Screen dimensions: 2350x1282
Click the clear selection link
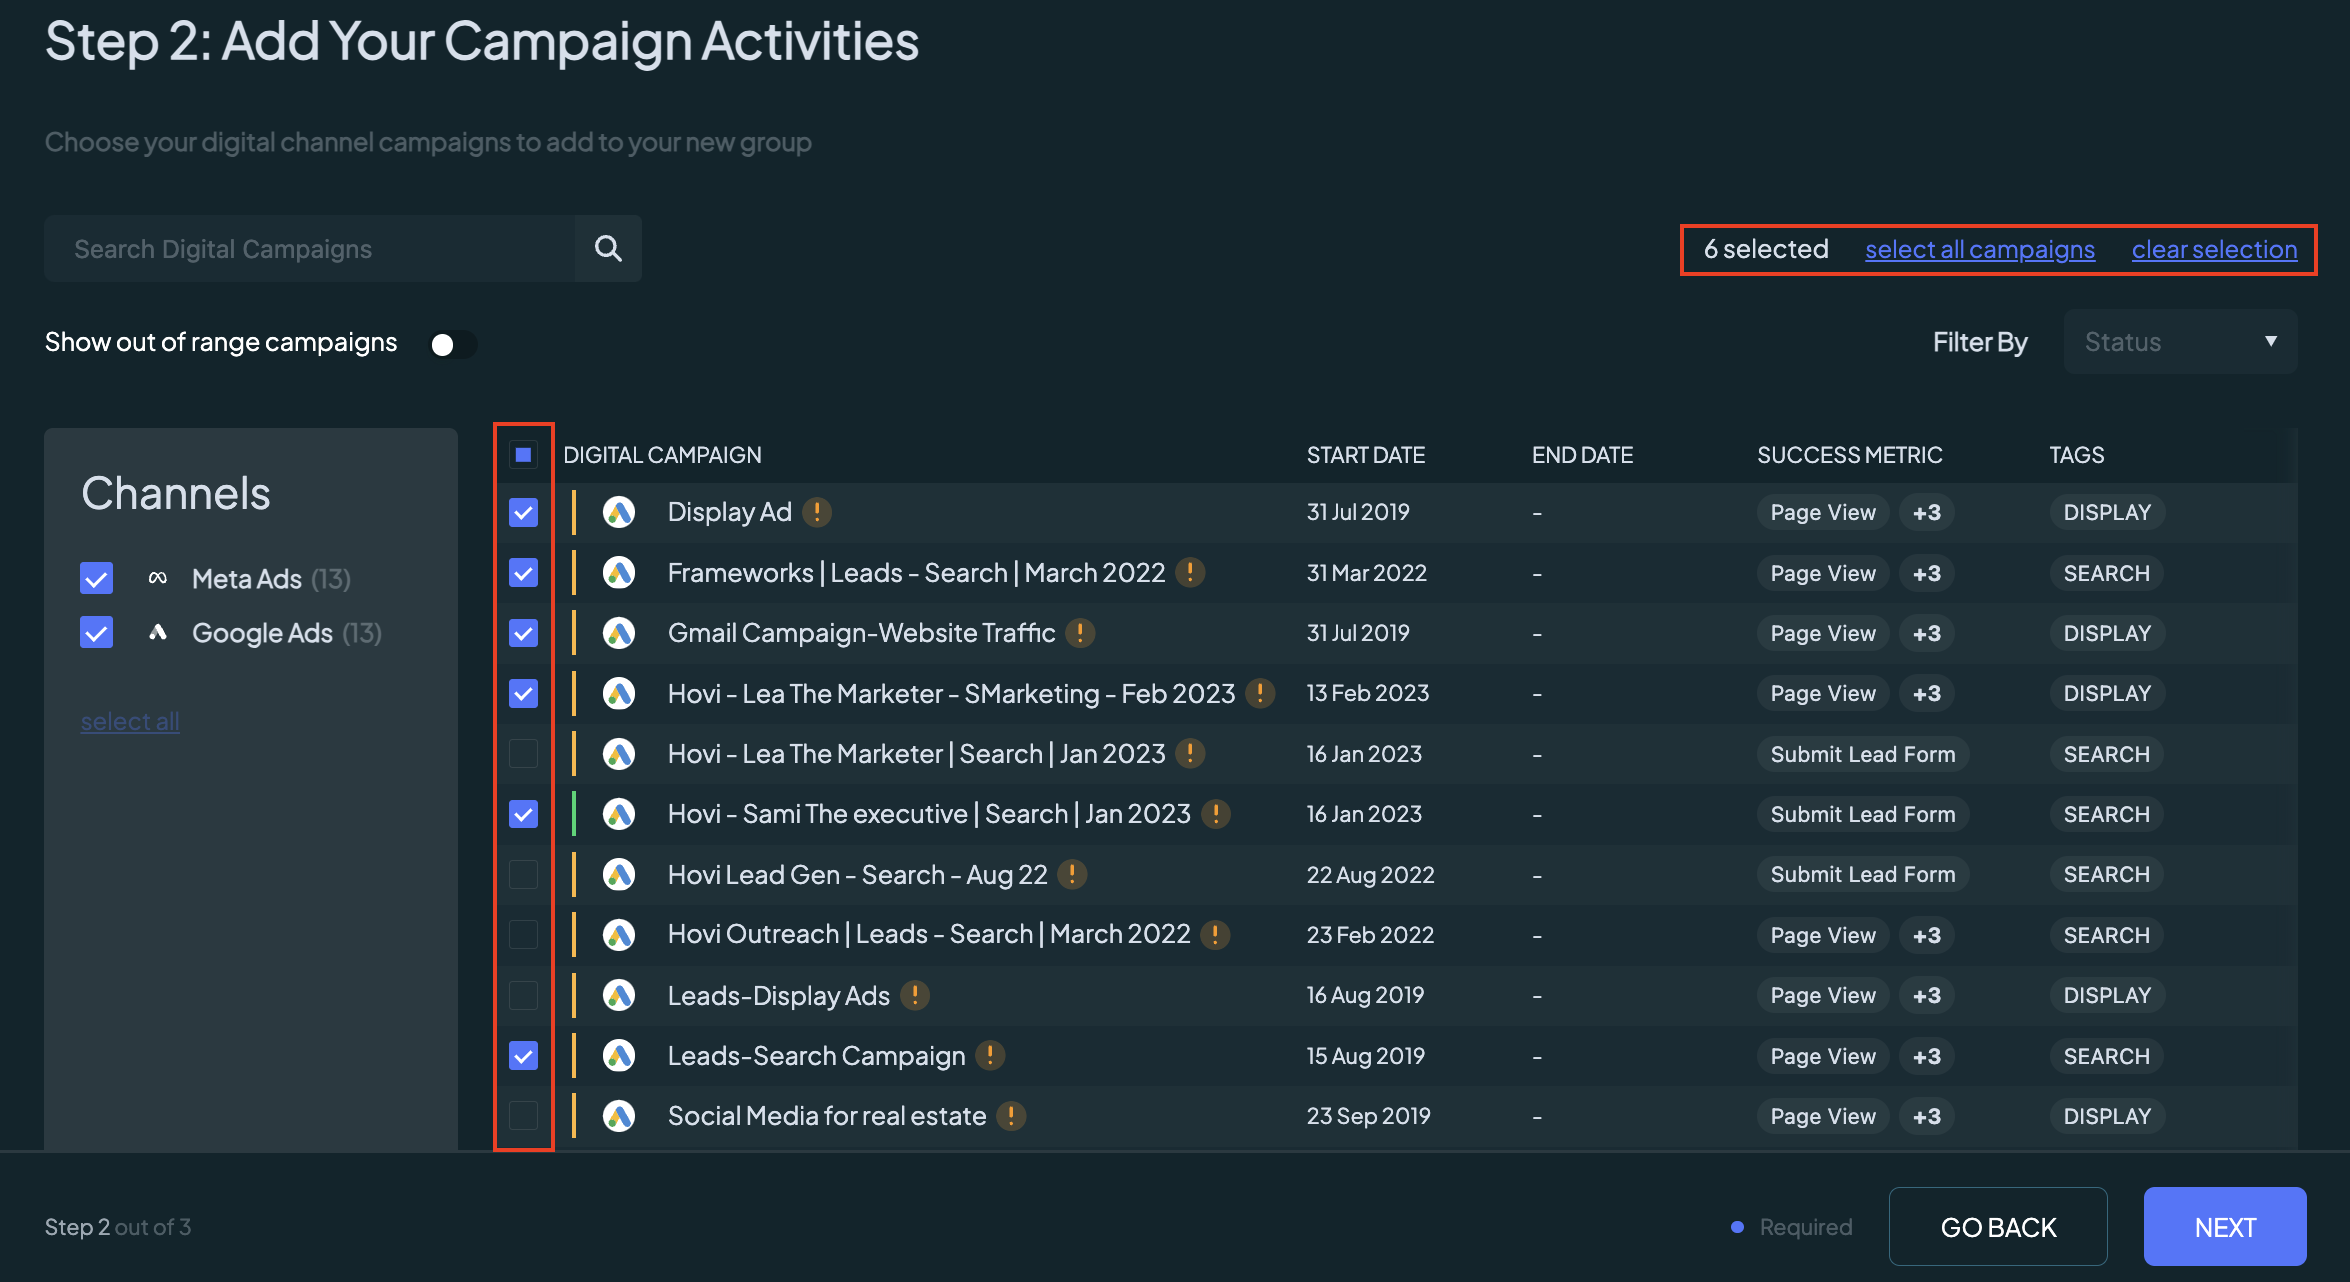[2214, 249]
